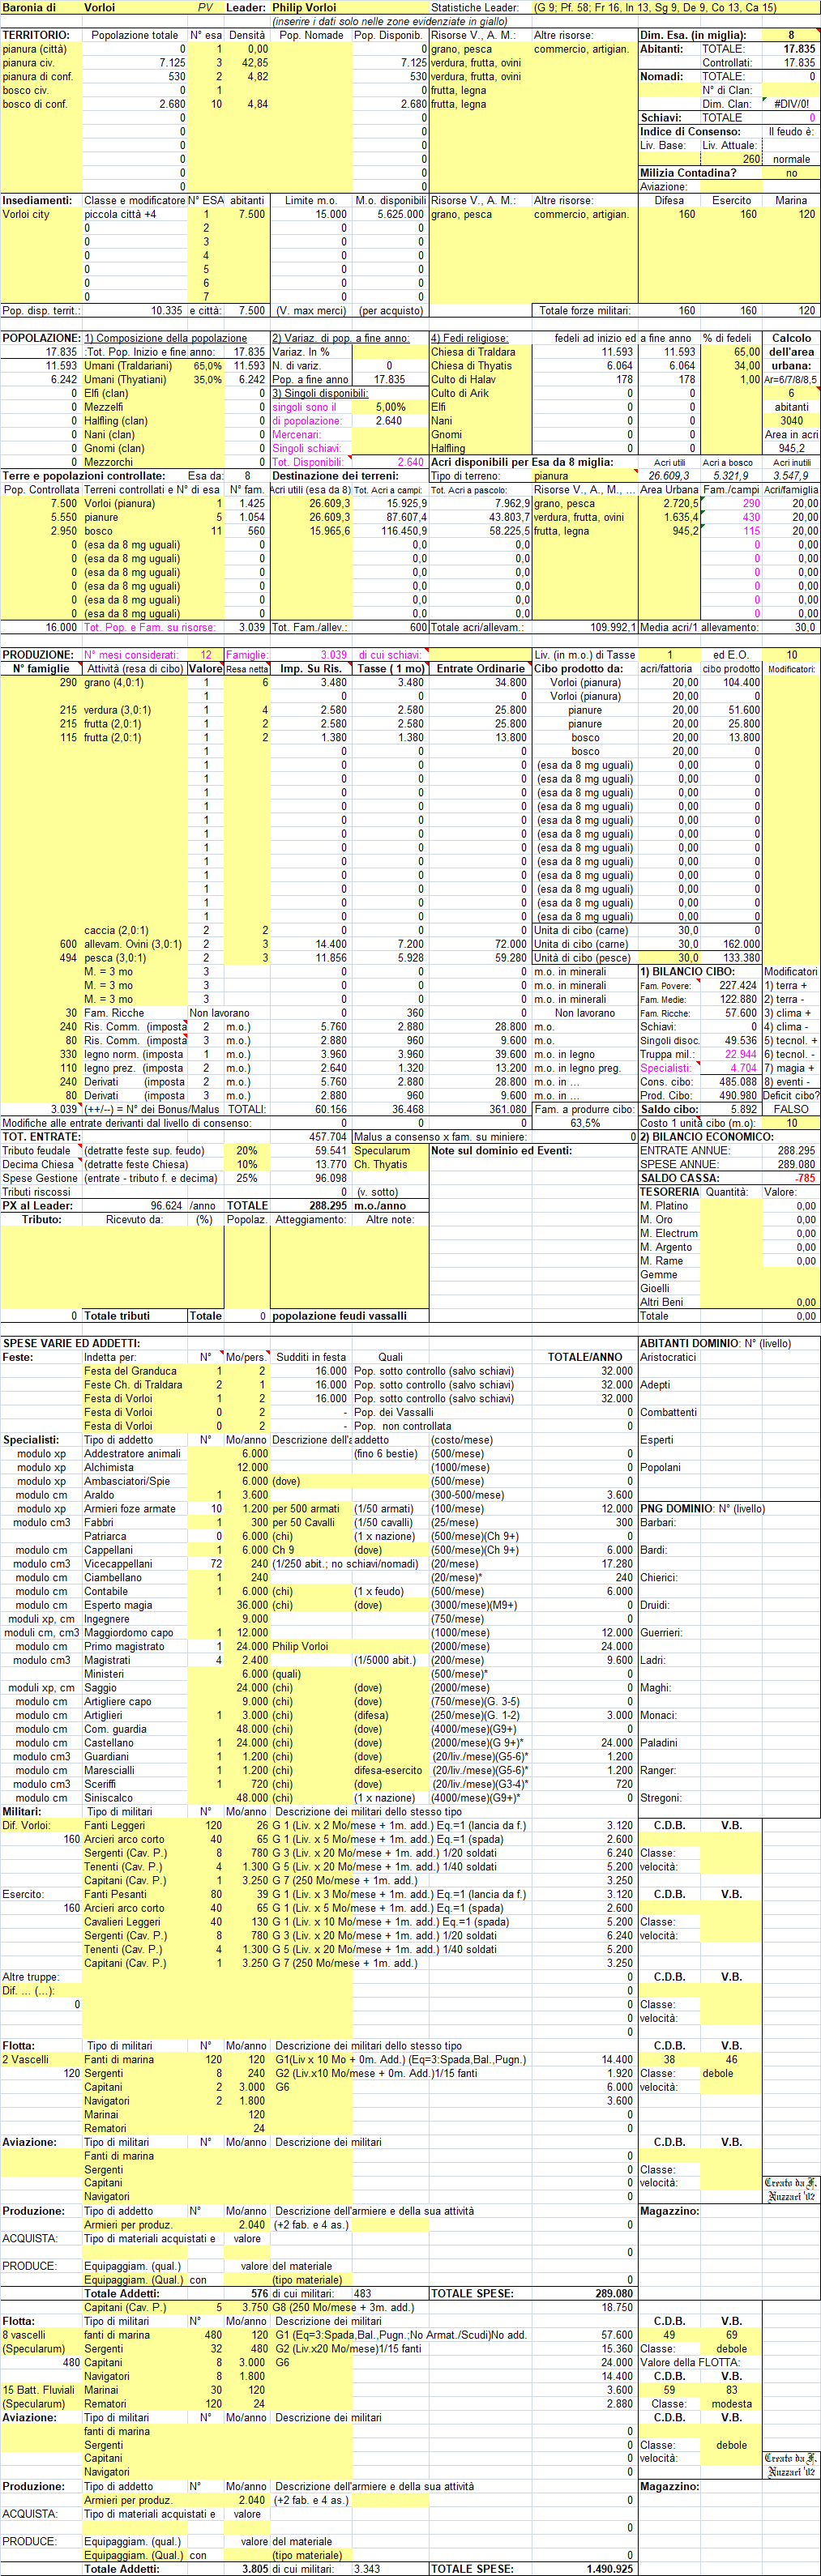Click the 'Statistiche Leader:' label cell

coord(475,7)
